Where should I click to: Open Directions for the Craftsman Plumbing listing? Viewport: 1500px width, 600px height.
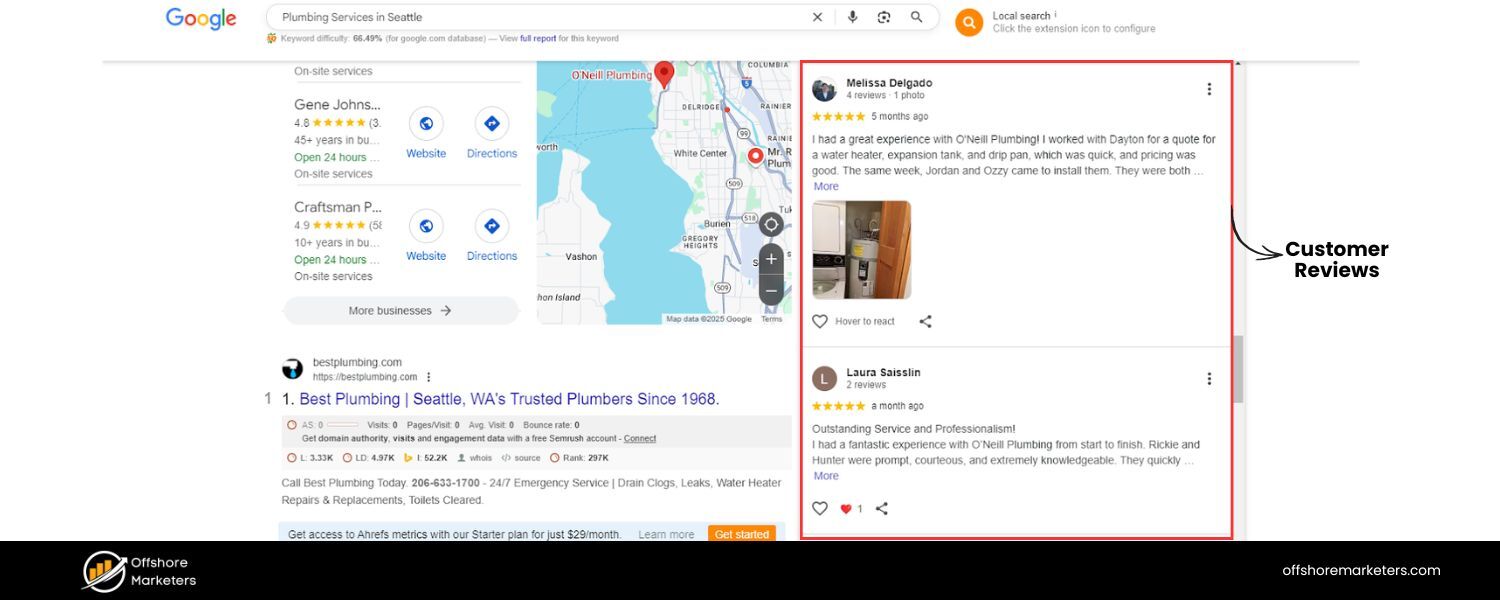[x=491, y=225]
